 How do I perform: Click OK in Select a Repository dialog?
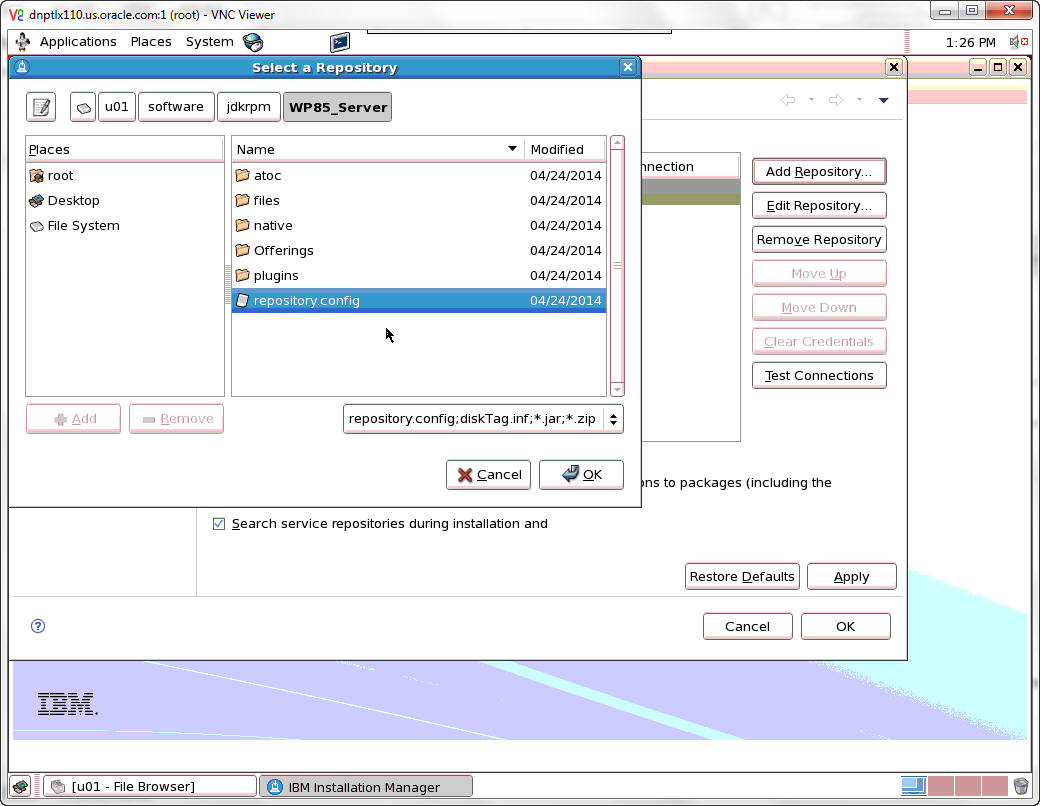[581, 474]
